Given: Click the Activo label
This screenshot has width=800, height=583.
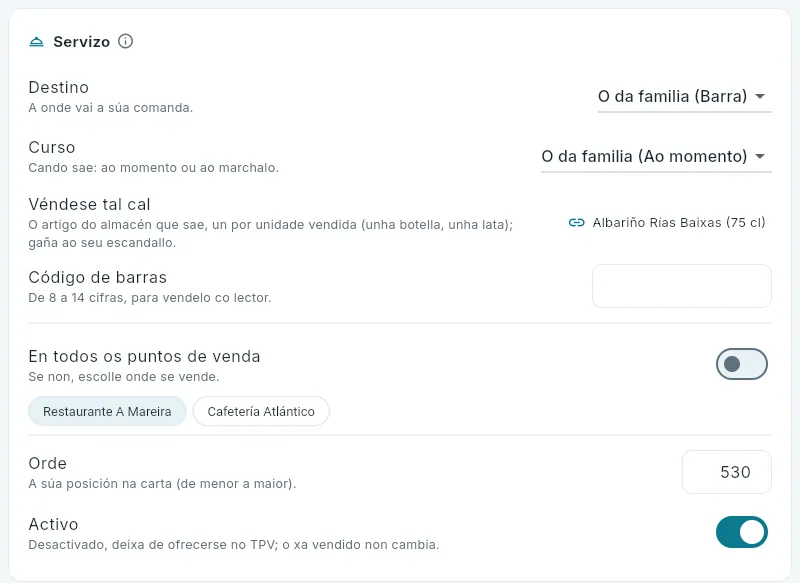Looking at the screenshot, I should 54,524.
